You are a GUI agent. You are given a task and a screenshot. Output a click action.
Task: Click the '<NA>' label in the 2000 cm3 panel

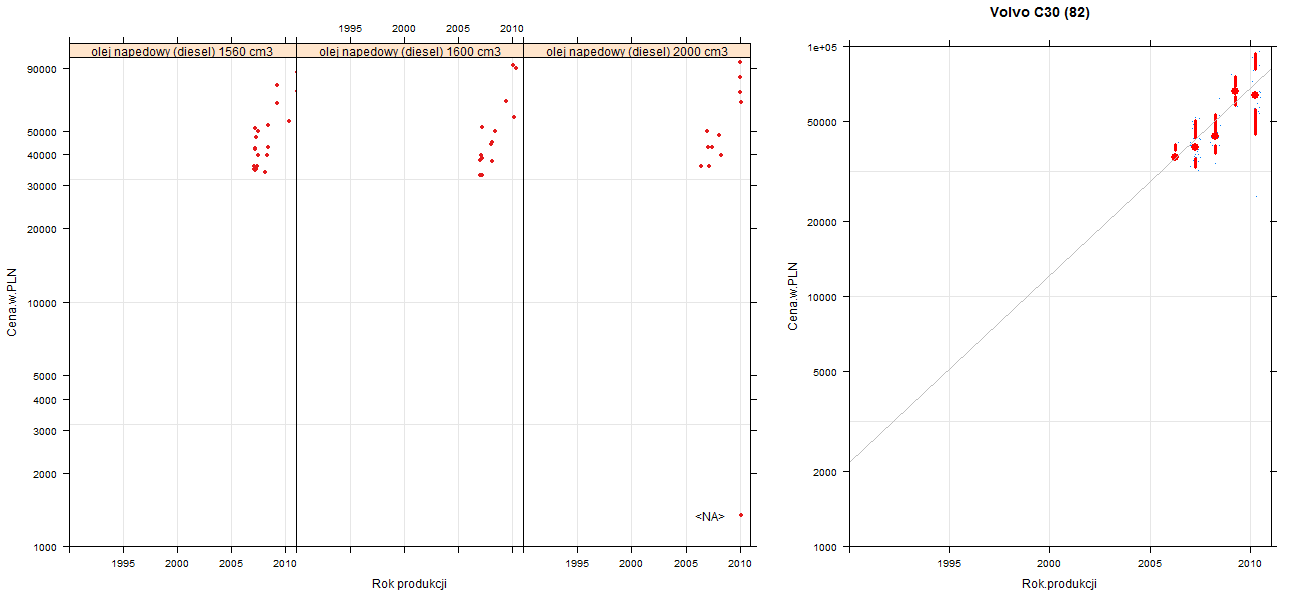[x=710, y=516]
